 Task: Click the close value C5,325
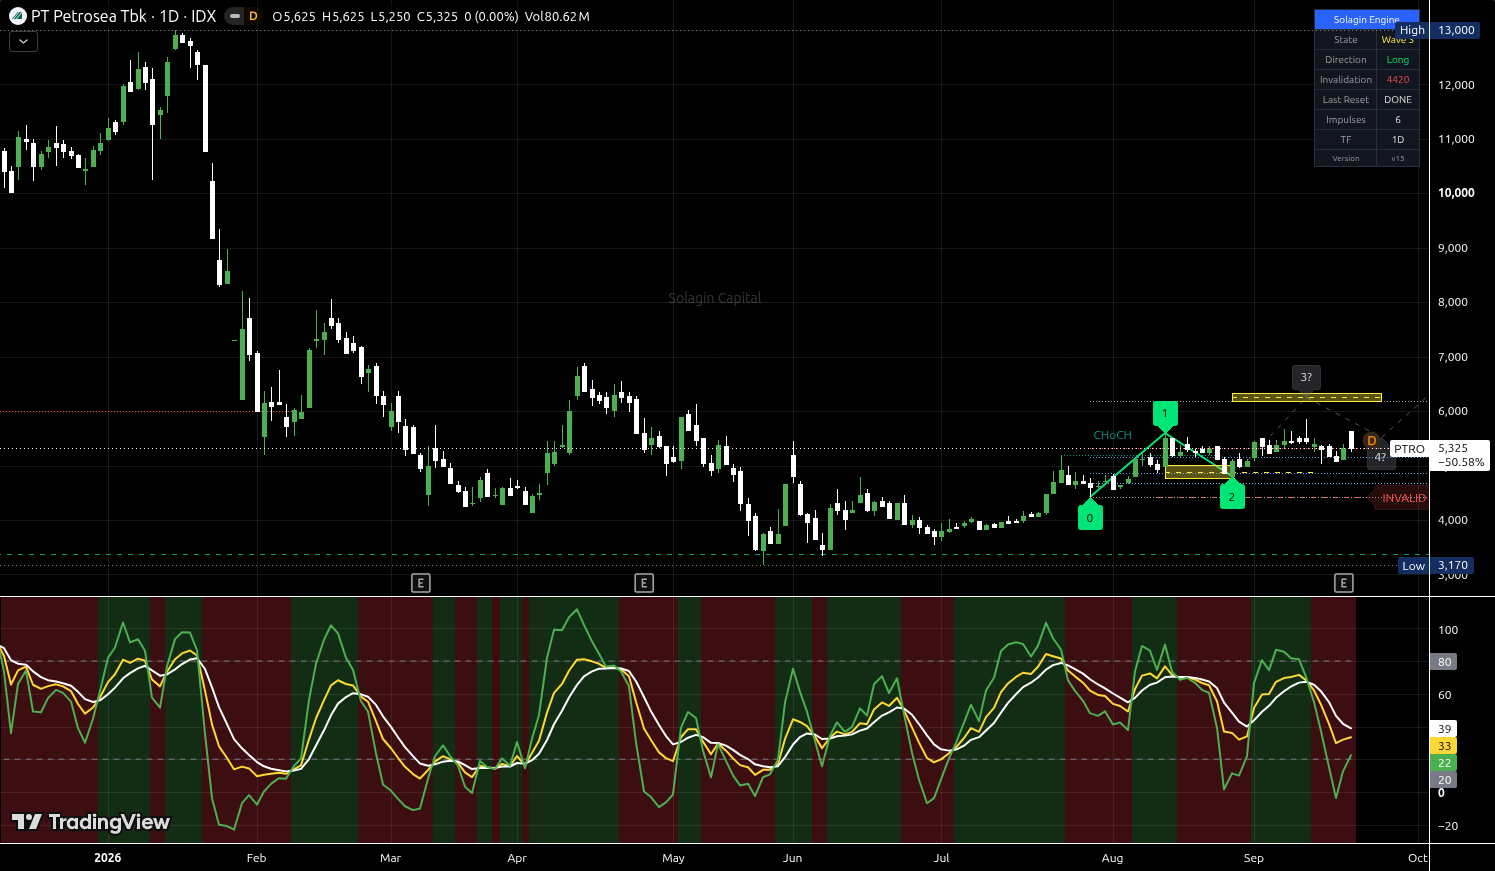pos(438,16)
